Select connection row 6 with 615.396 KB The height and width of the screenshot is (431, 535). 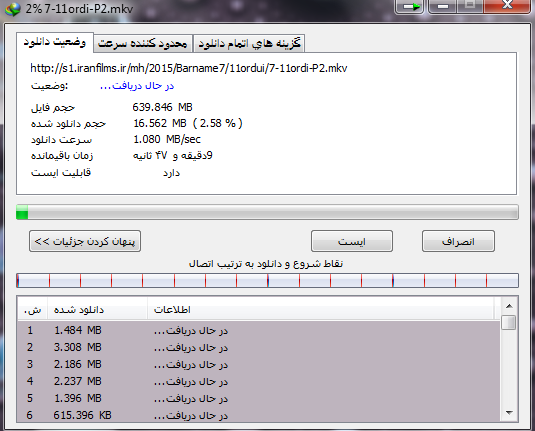[259, 415]
